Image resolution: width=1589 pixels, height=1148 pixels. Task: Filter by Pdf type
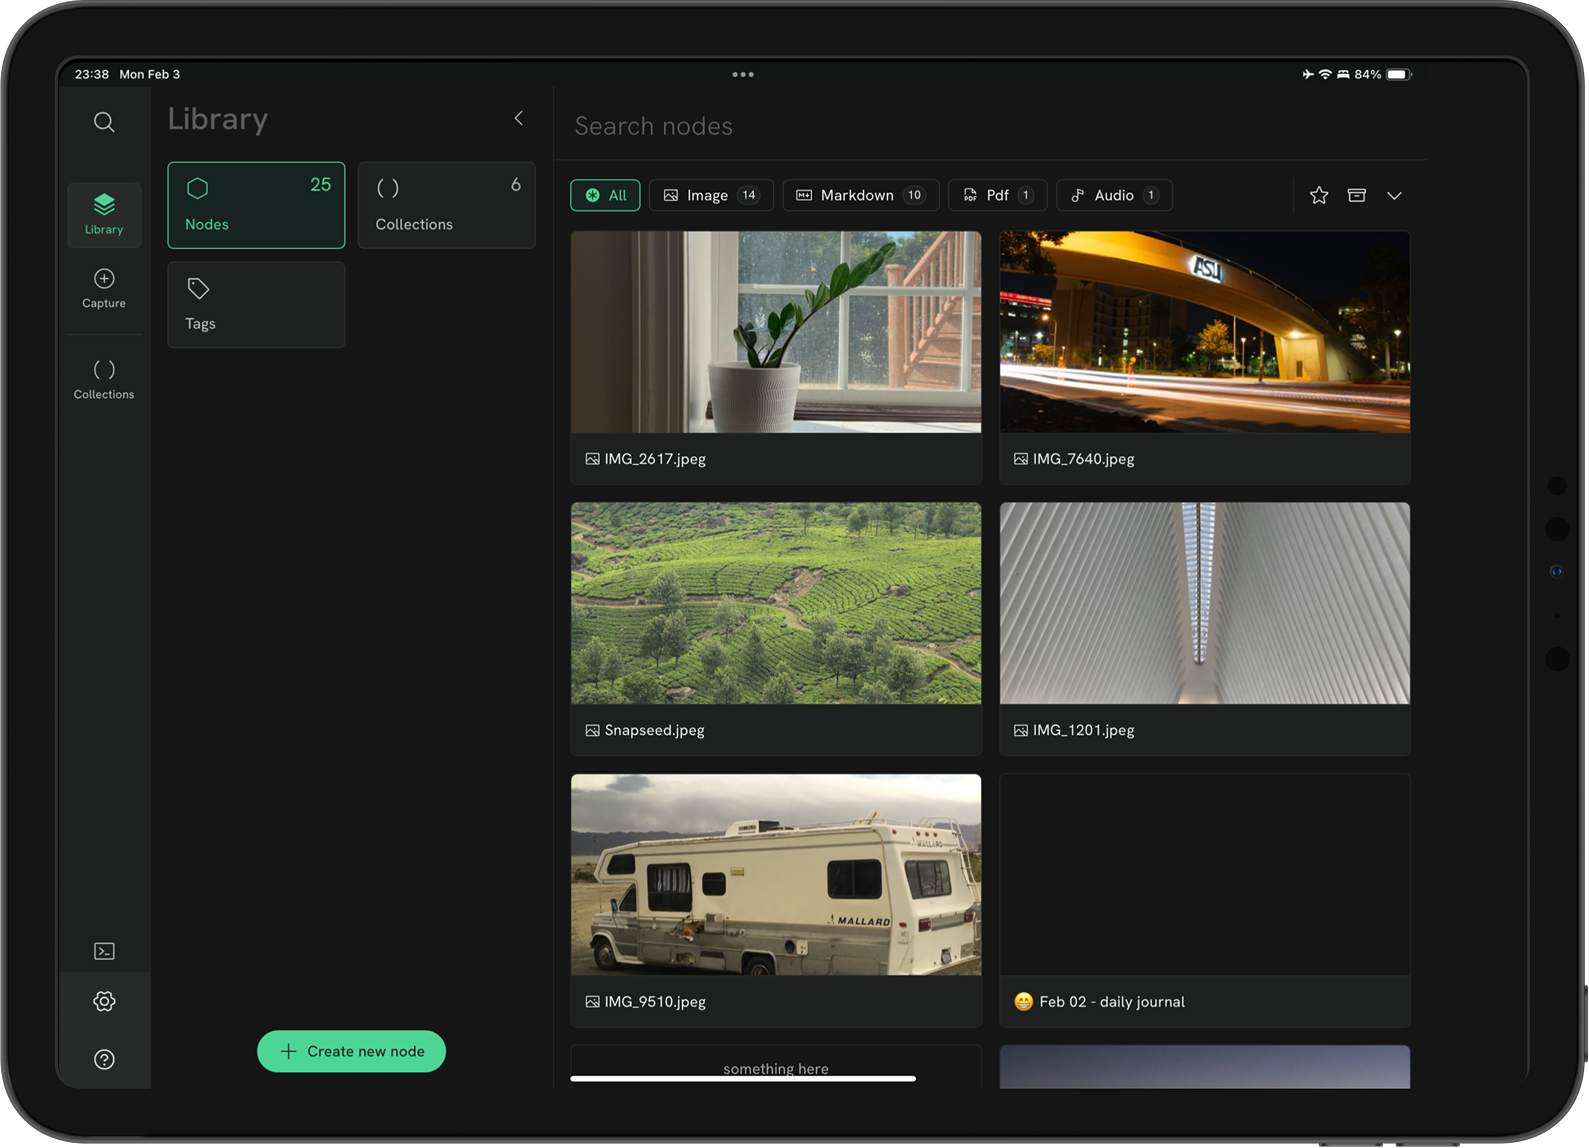(x=998, y=195)
